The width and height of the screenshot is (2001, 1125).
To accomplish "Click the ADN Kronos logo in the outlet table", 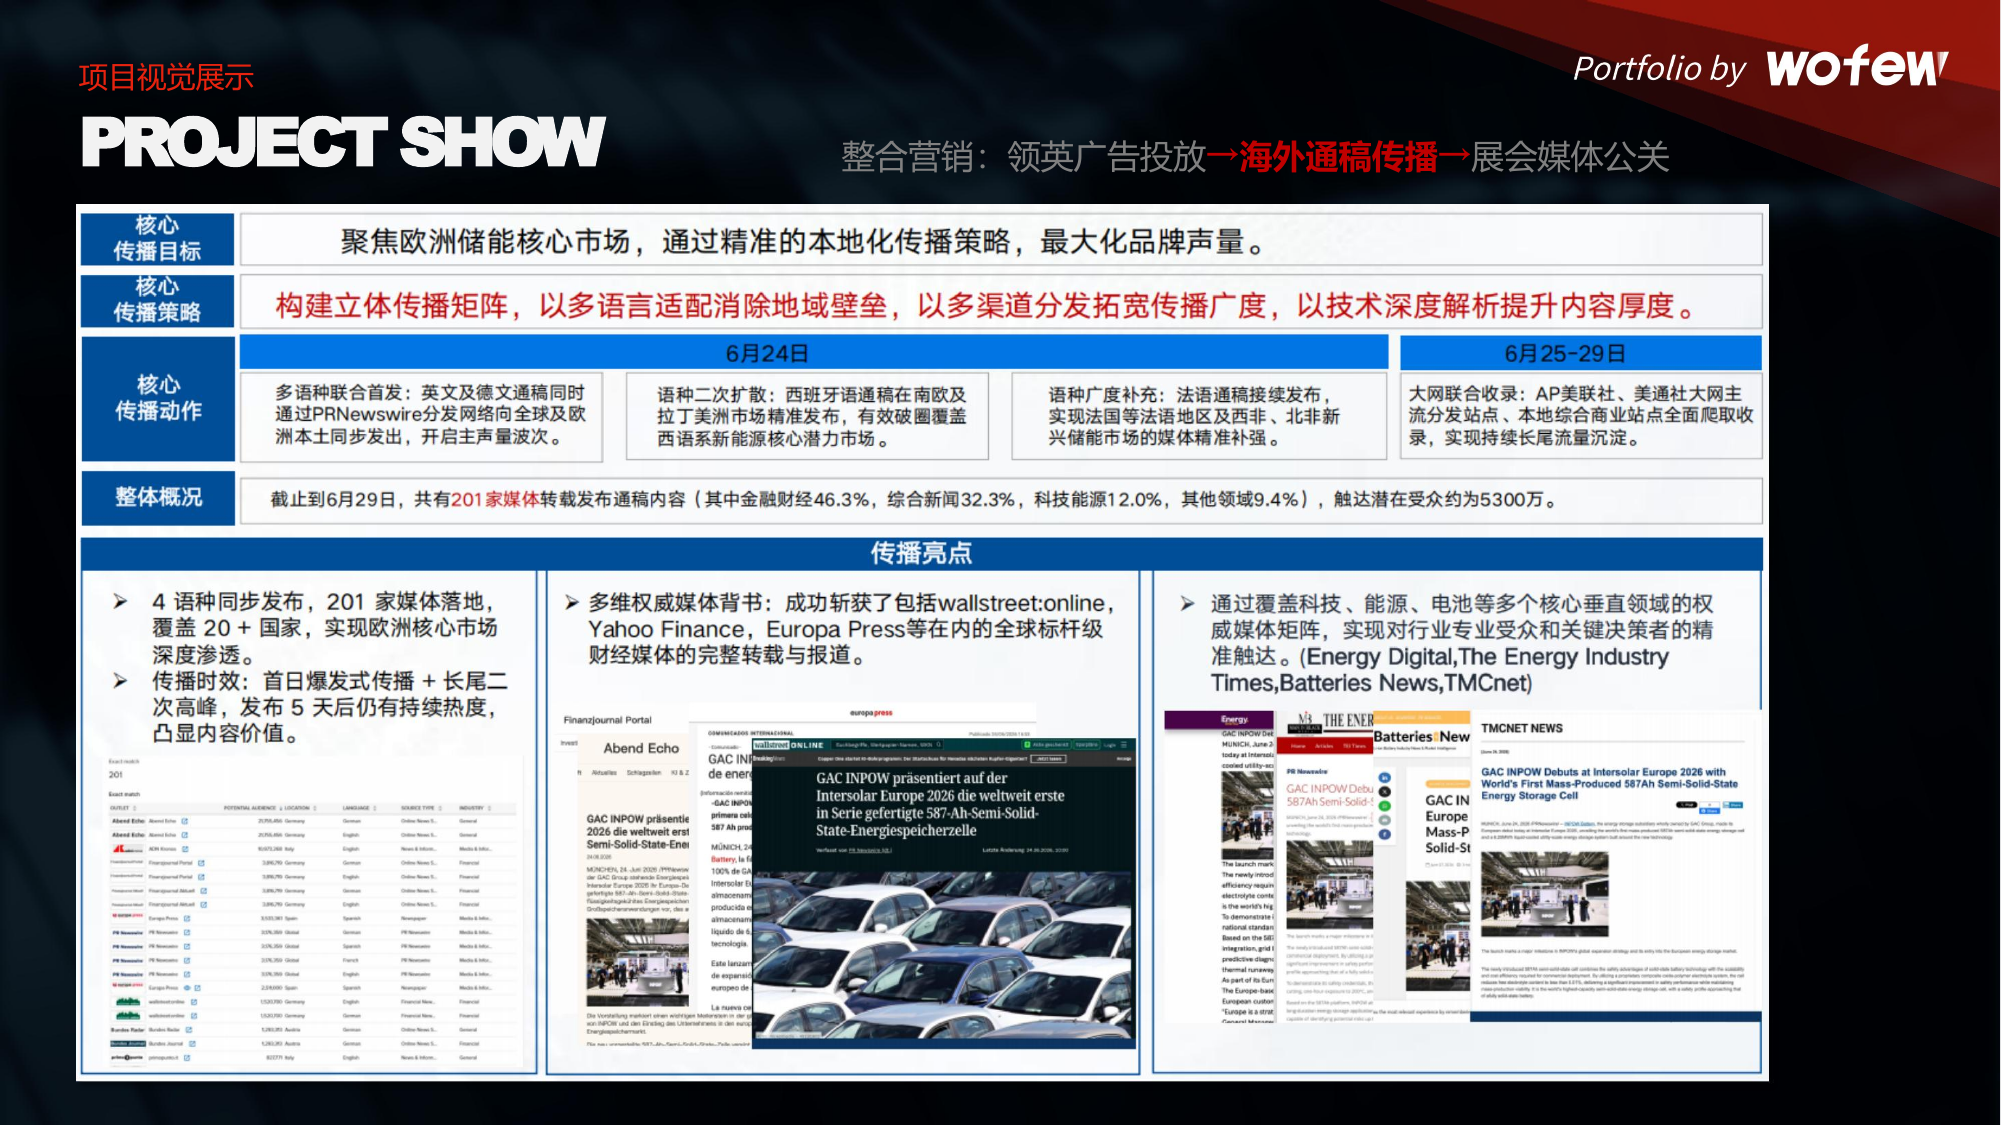I will tap(128, 849).
